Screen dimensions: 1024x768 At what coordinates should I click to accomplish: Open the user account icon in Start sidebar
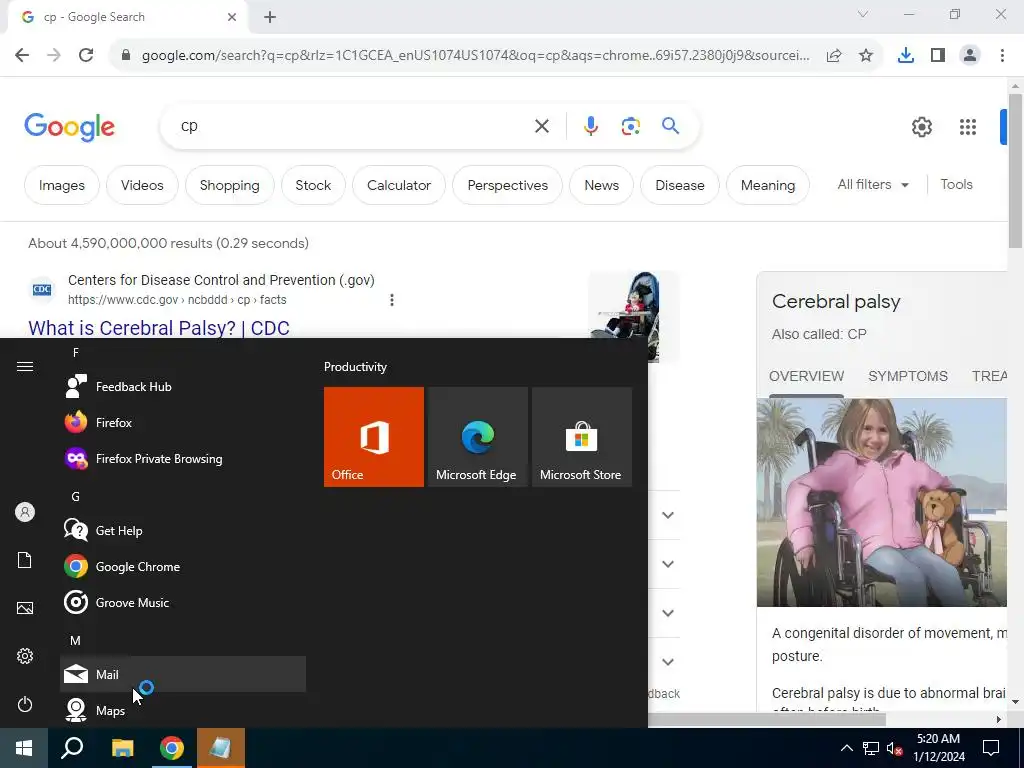(x=25, y=512)
